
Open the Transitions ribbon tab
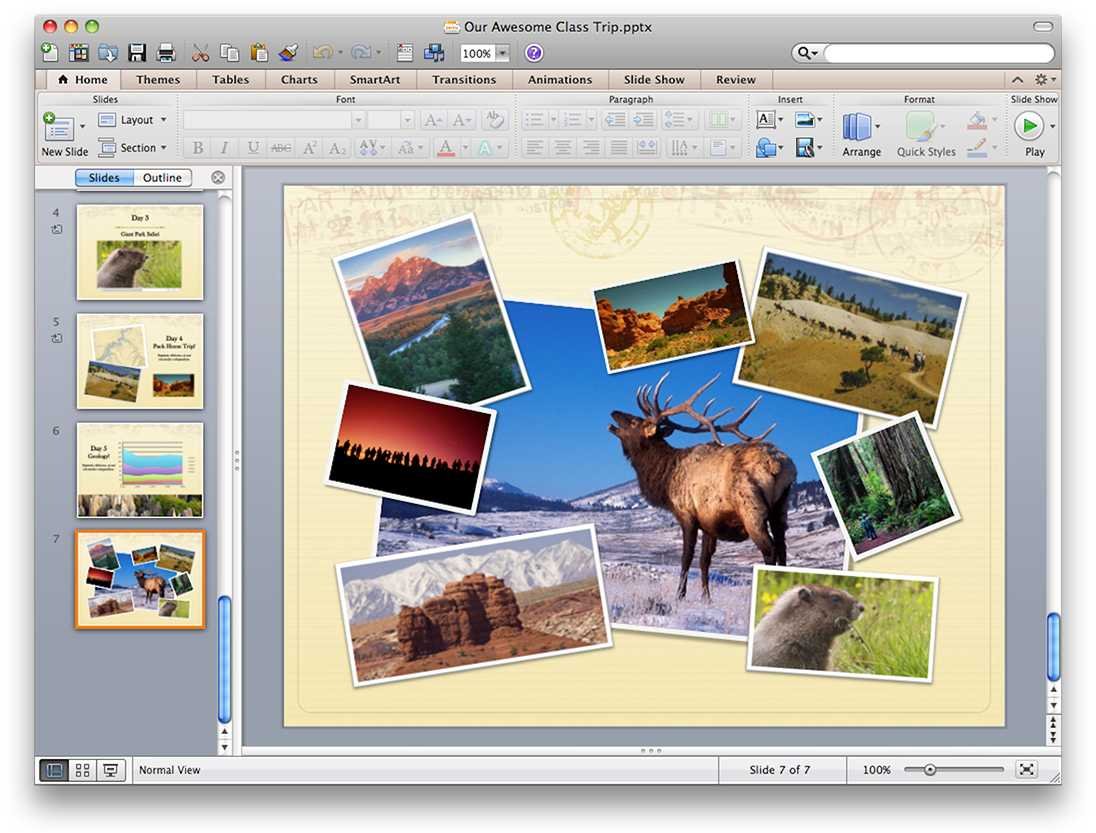464,80
